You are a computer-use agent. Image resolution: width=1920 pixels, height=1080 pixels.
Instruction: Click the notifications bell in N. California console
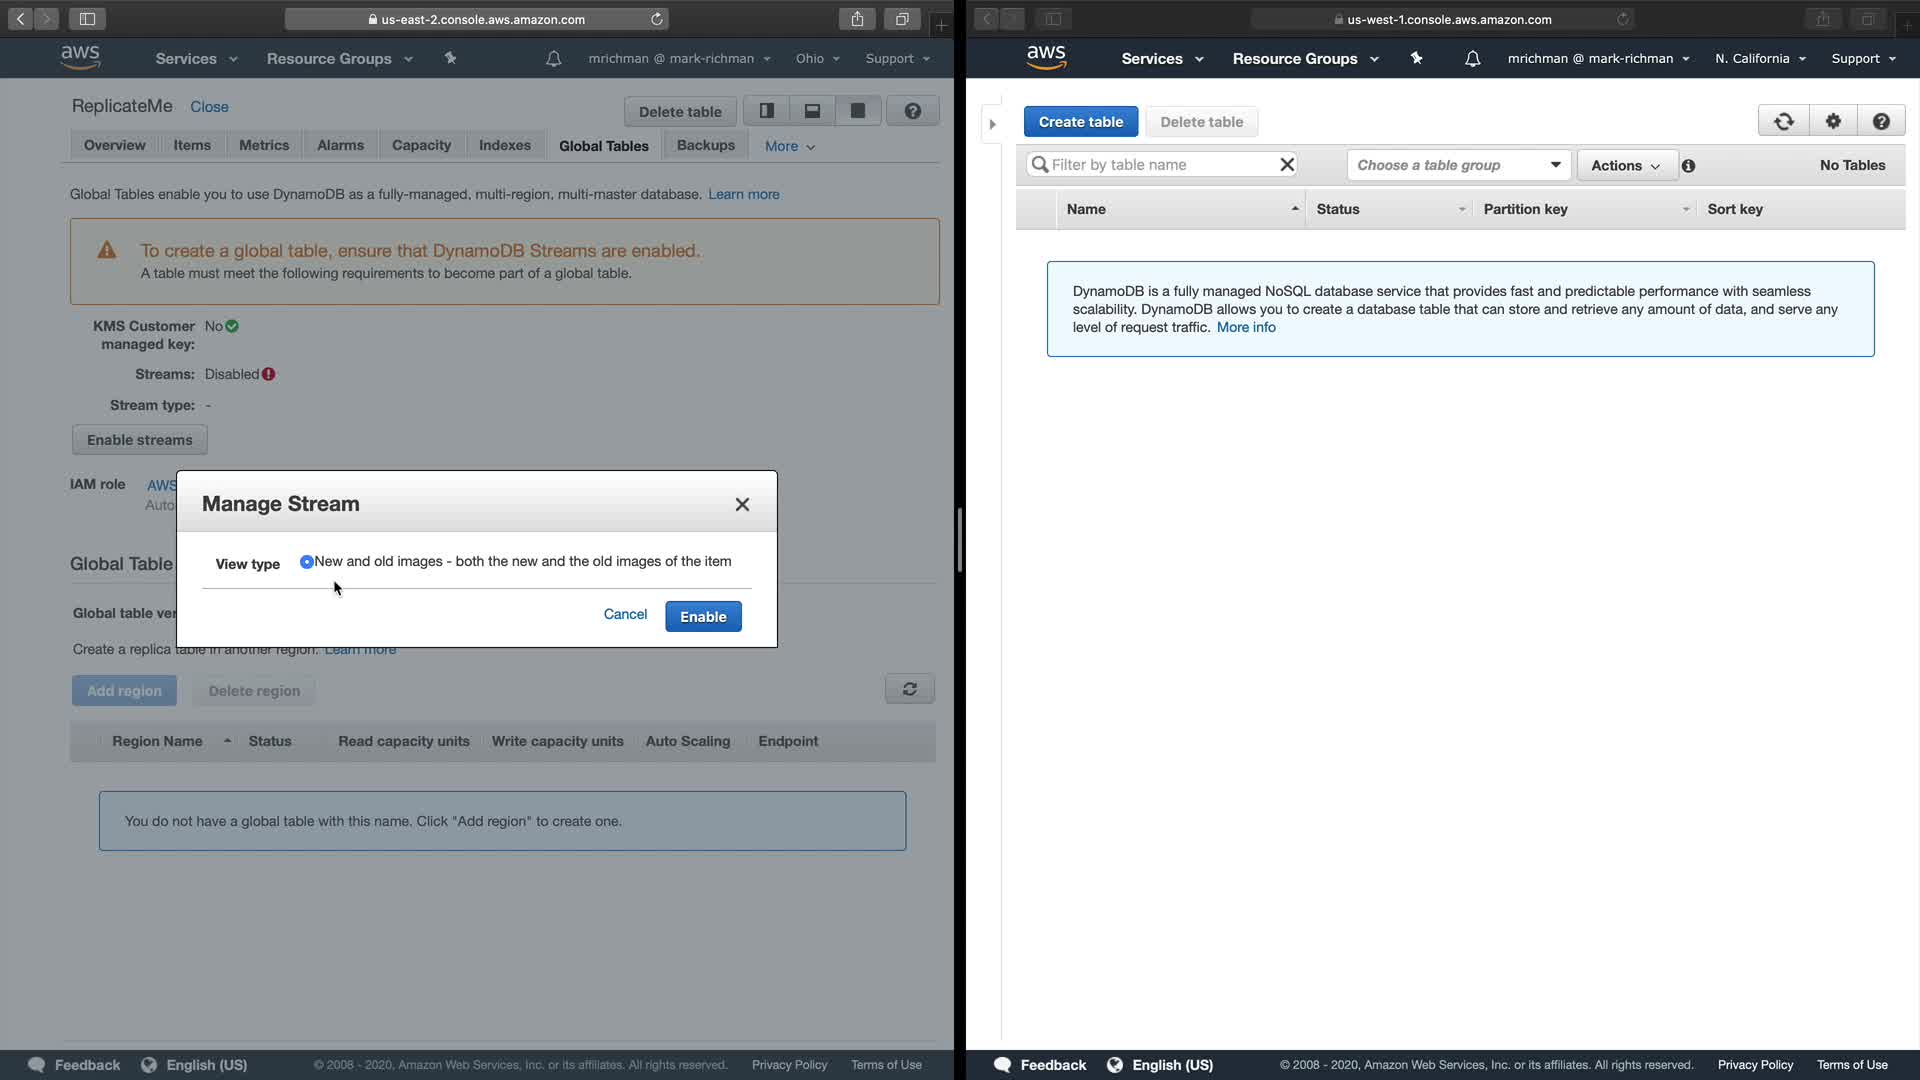tap(1472, 59)
